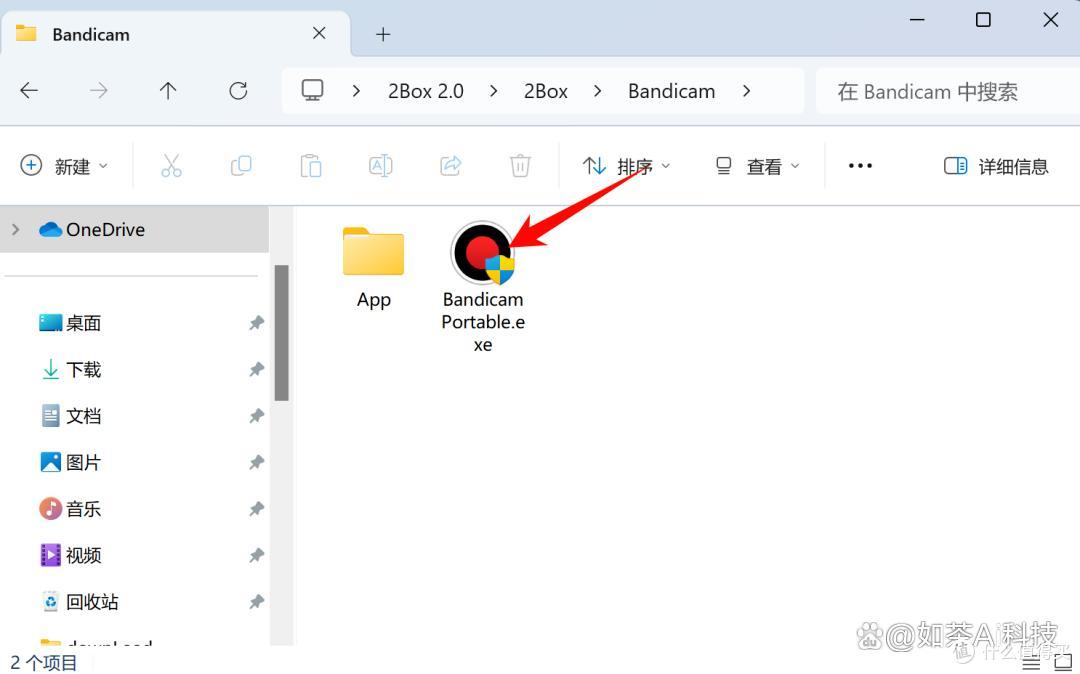1080x674 pixels.
Task: Add a new tab with plus
Action: (x=383, y=34)
